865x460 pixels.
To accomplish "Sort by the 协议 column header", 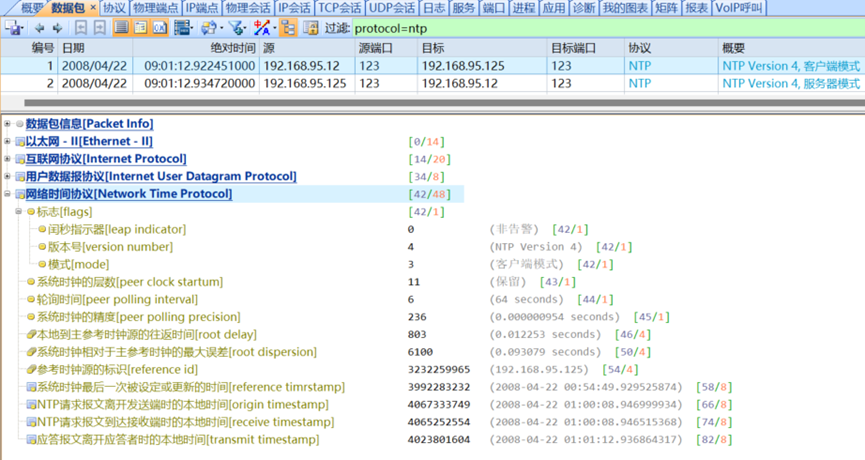I will pyautogui.click(x=640, y=47).
